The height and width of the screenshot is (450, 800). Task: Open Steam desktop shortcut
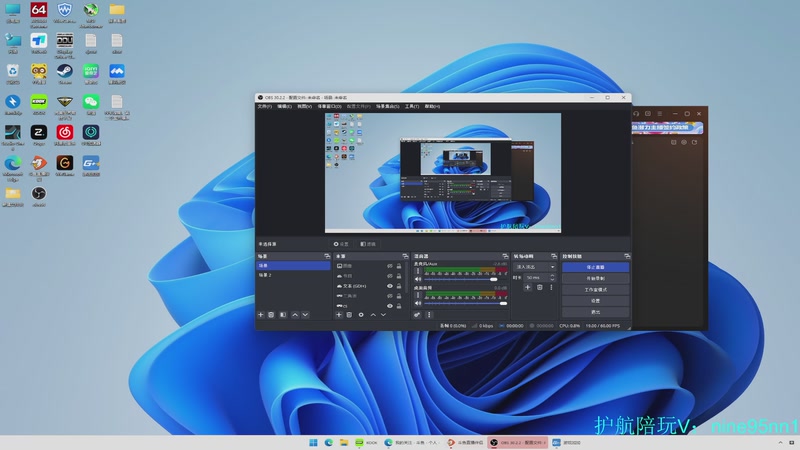65,74
